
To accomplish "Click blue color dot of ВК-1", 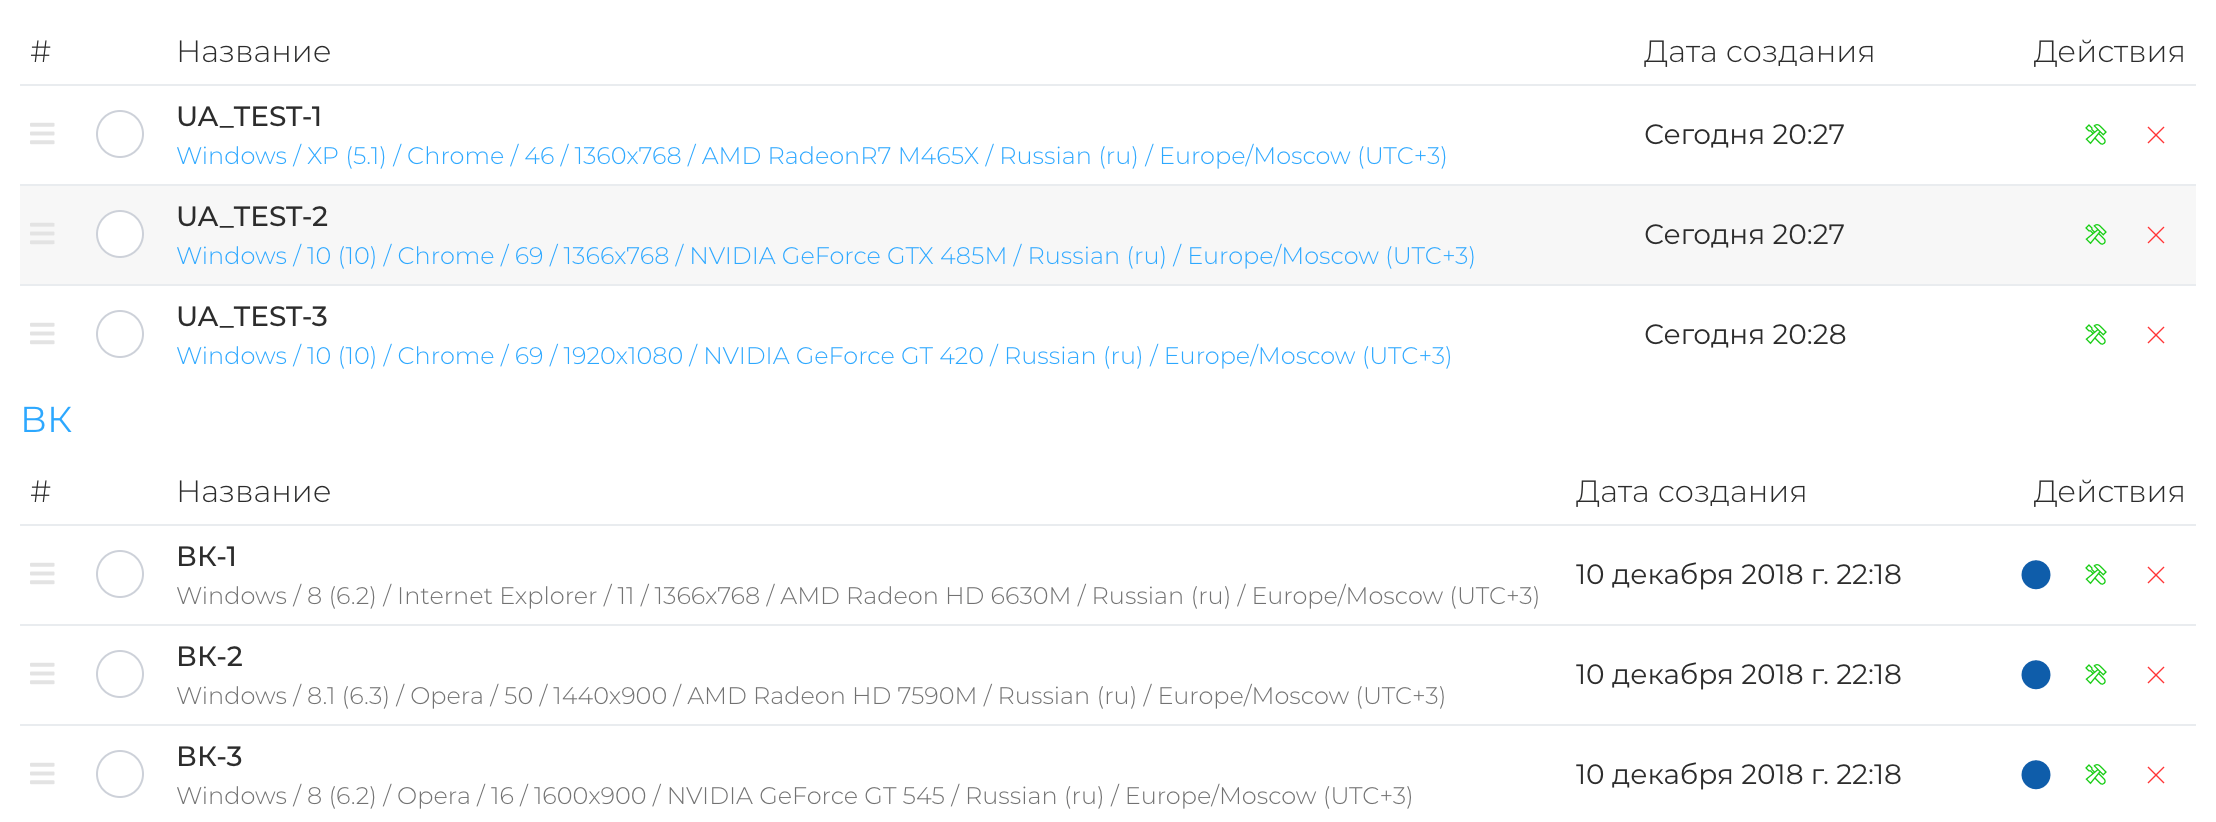I will click(x=2036, y=575).
